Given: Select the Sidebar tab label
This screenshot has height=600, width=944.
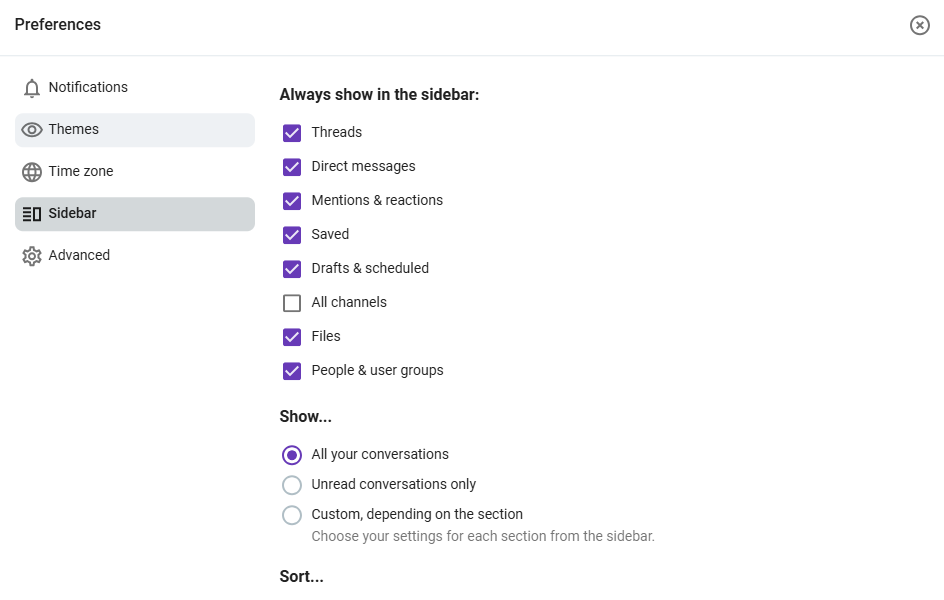Looking at the screenshot, I should click(x=72, y=214).
